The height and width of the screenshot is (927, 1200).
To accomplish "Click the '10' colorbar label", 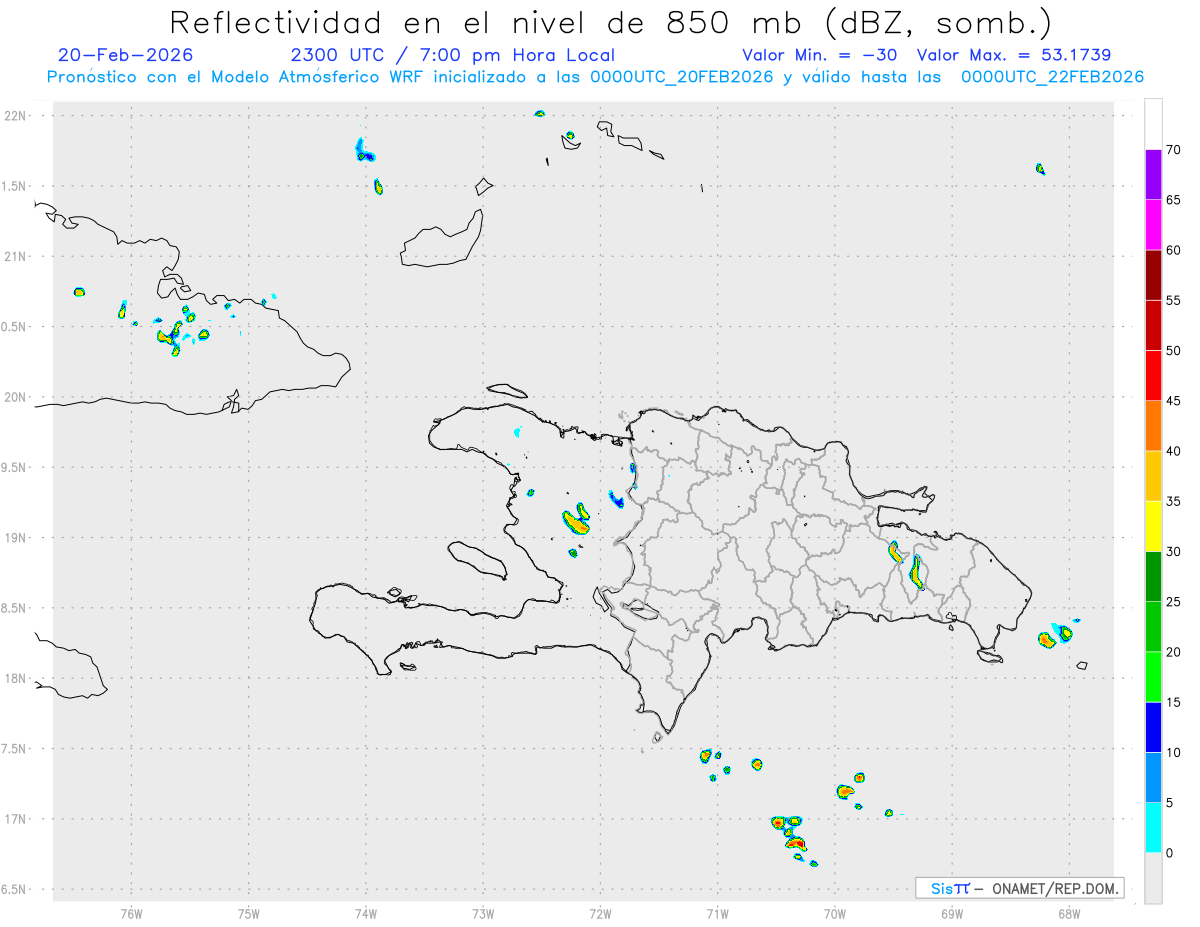I will (1173, 752).
